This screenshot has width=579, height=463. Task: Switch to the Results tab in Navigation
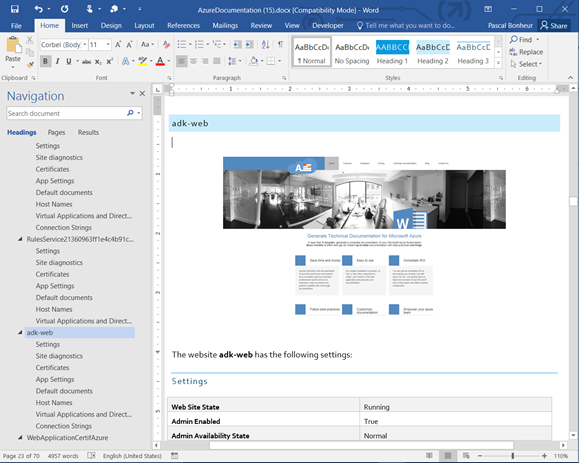click(x=88, y=132)
